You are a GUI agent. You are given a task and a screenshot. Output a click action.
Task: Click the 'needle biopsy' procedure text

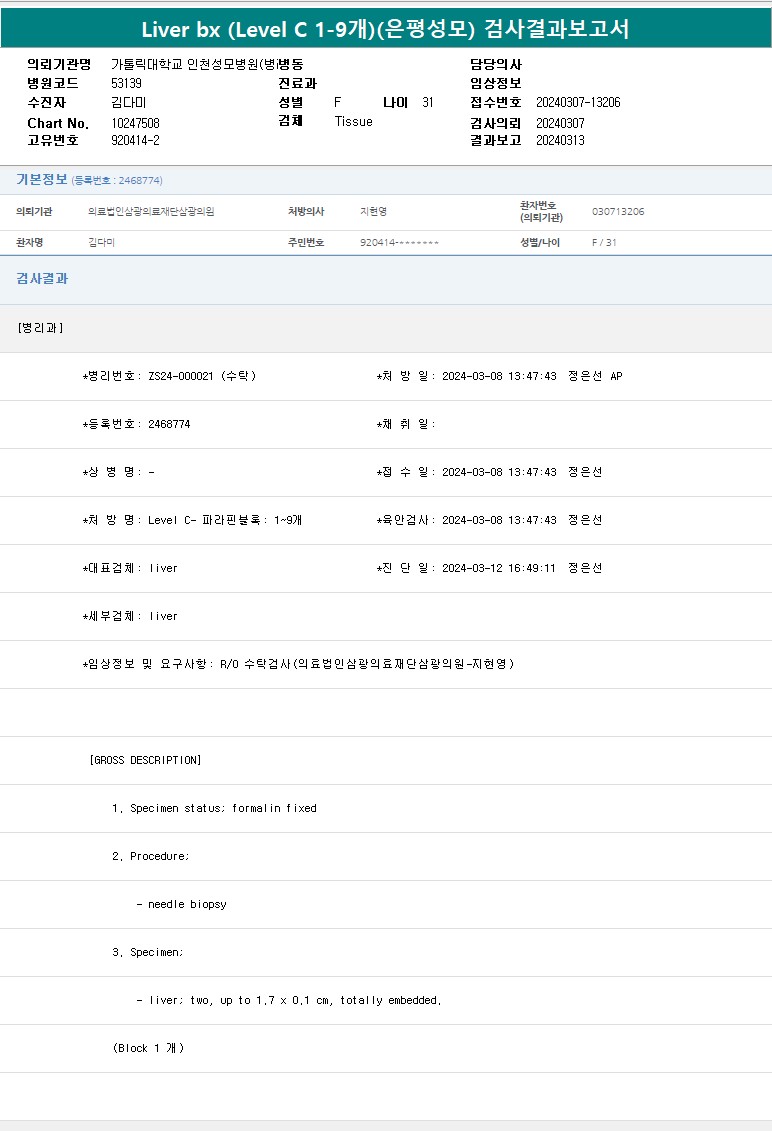181,904
